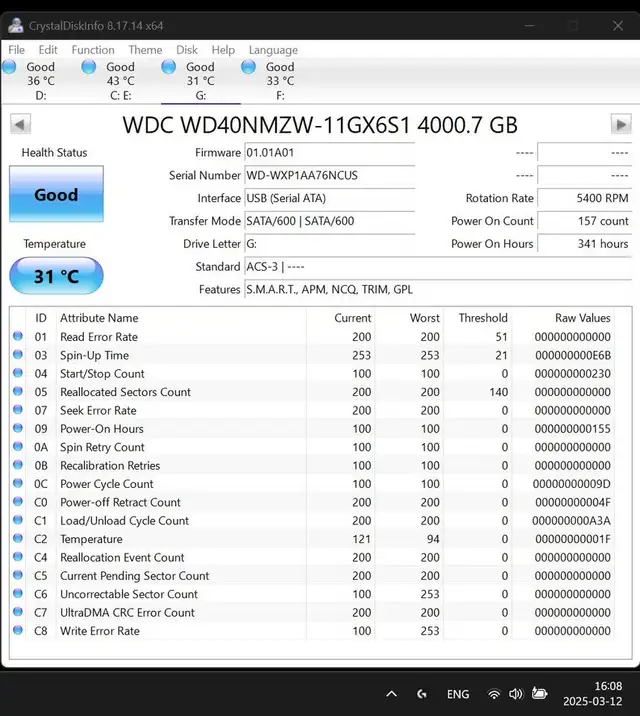Click the Rotation Rate value 5400 RPM
The image size is (640, 716).
[x=584, y=198]
